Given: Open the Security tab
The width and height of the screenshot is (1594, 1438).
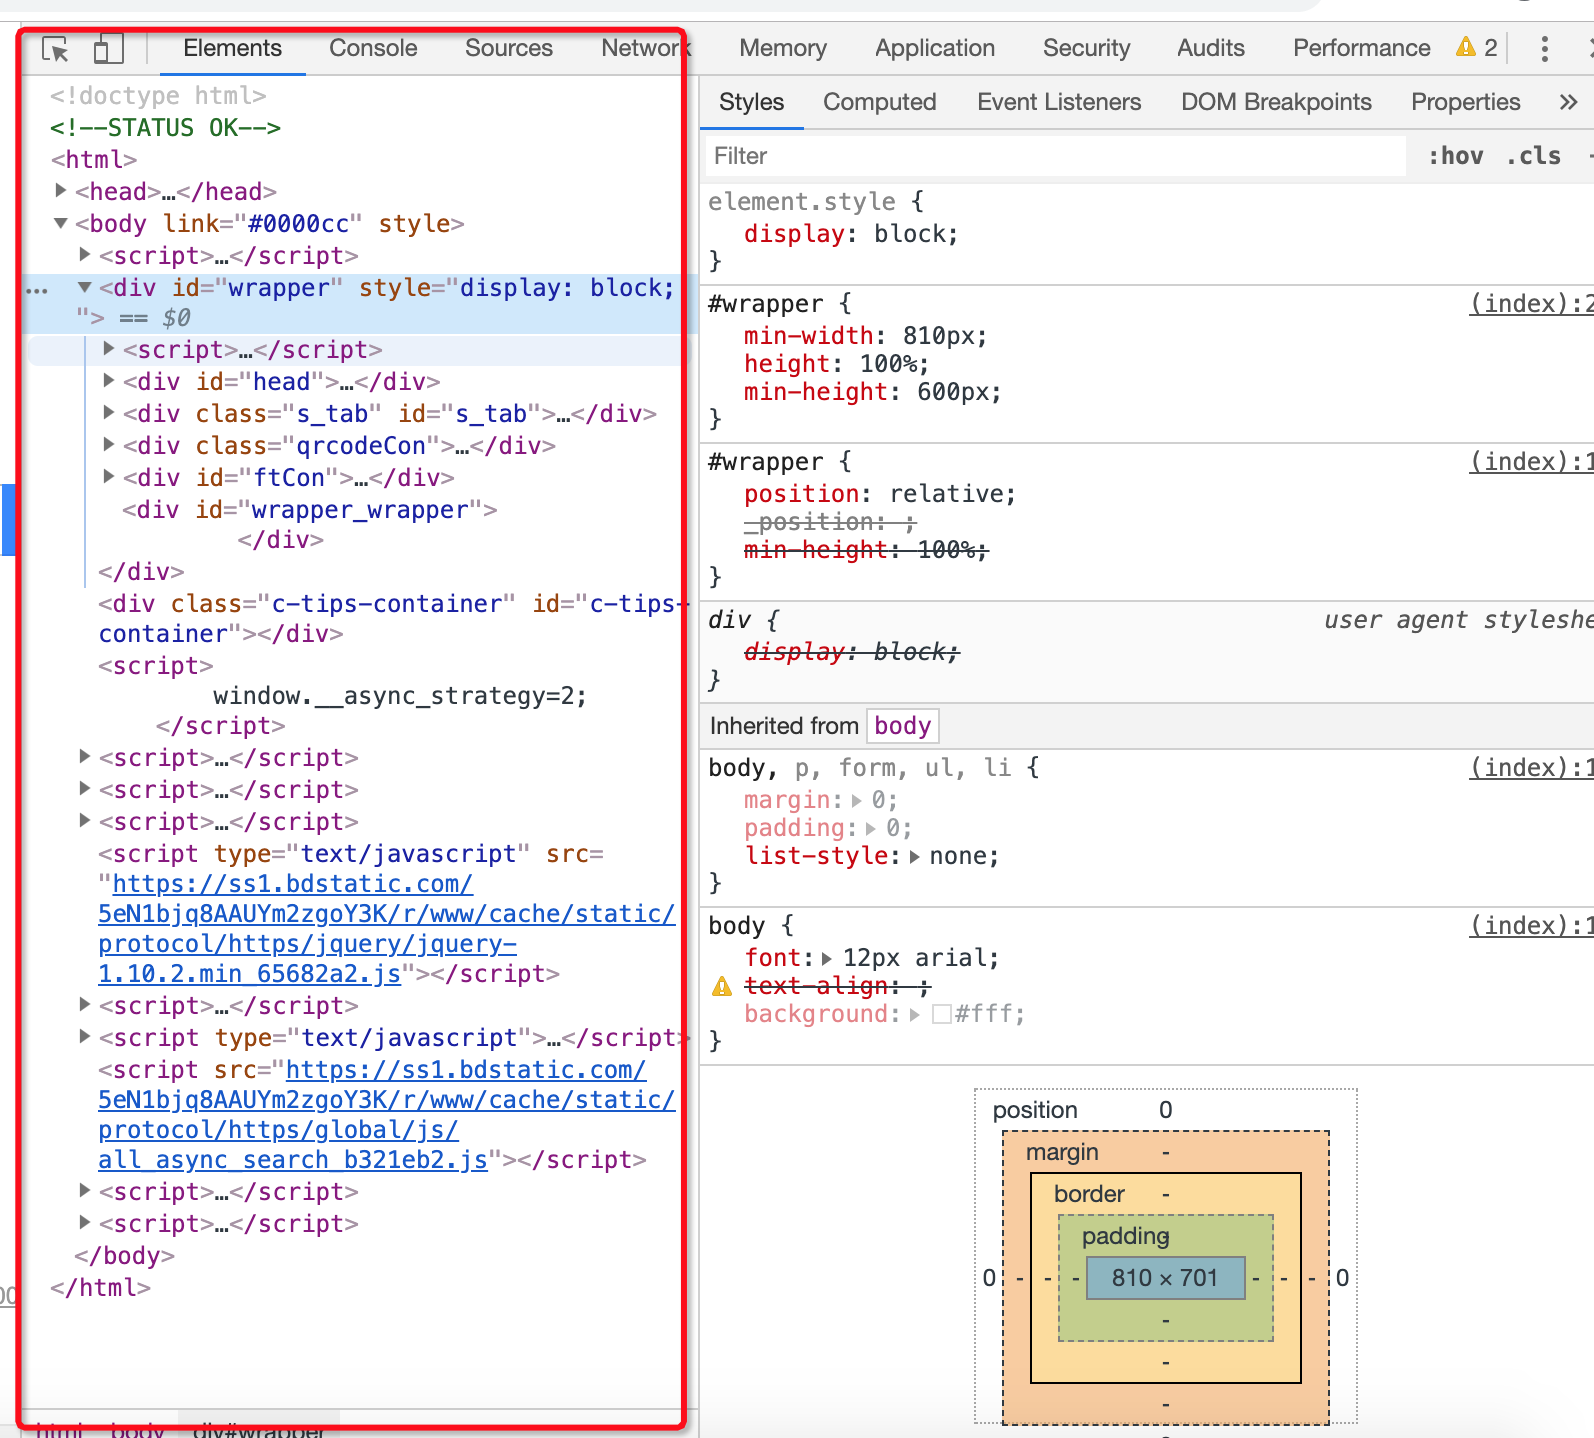Looking at the screenshot, I should 1087,48.
